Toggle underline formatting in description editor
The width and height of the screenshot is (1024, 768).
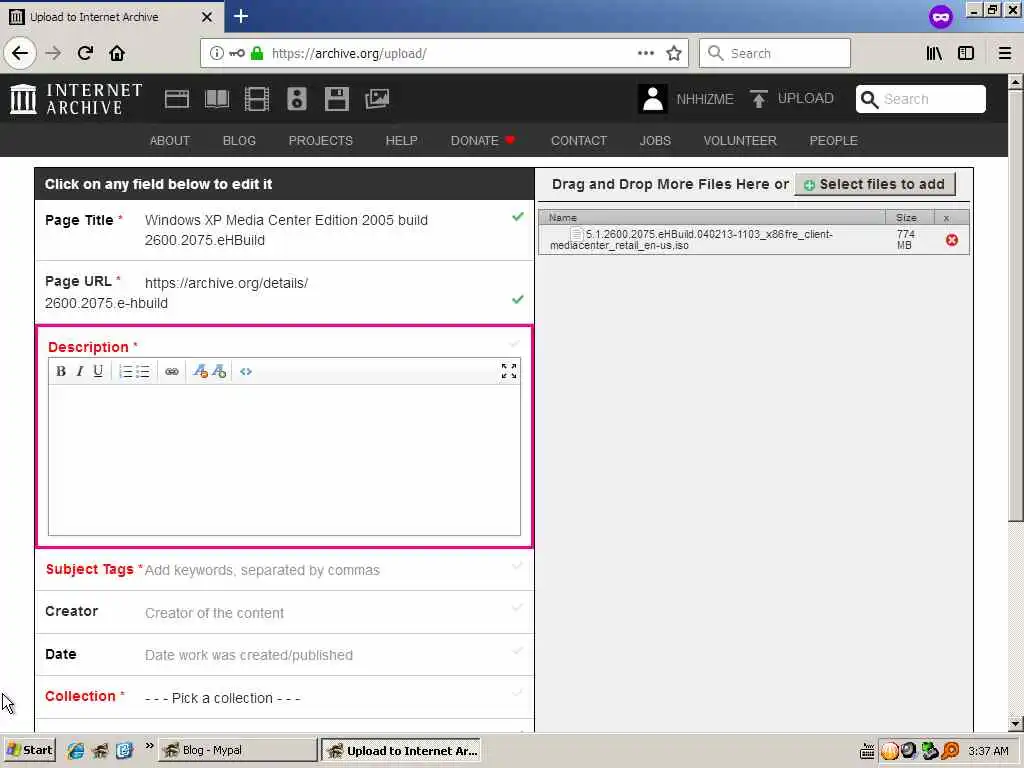pos(98,372)
